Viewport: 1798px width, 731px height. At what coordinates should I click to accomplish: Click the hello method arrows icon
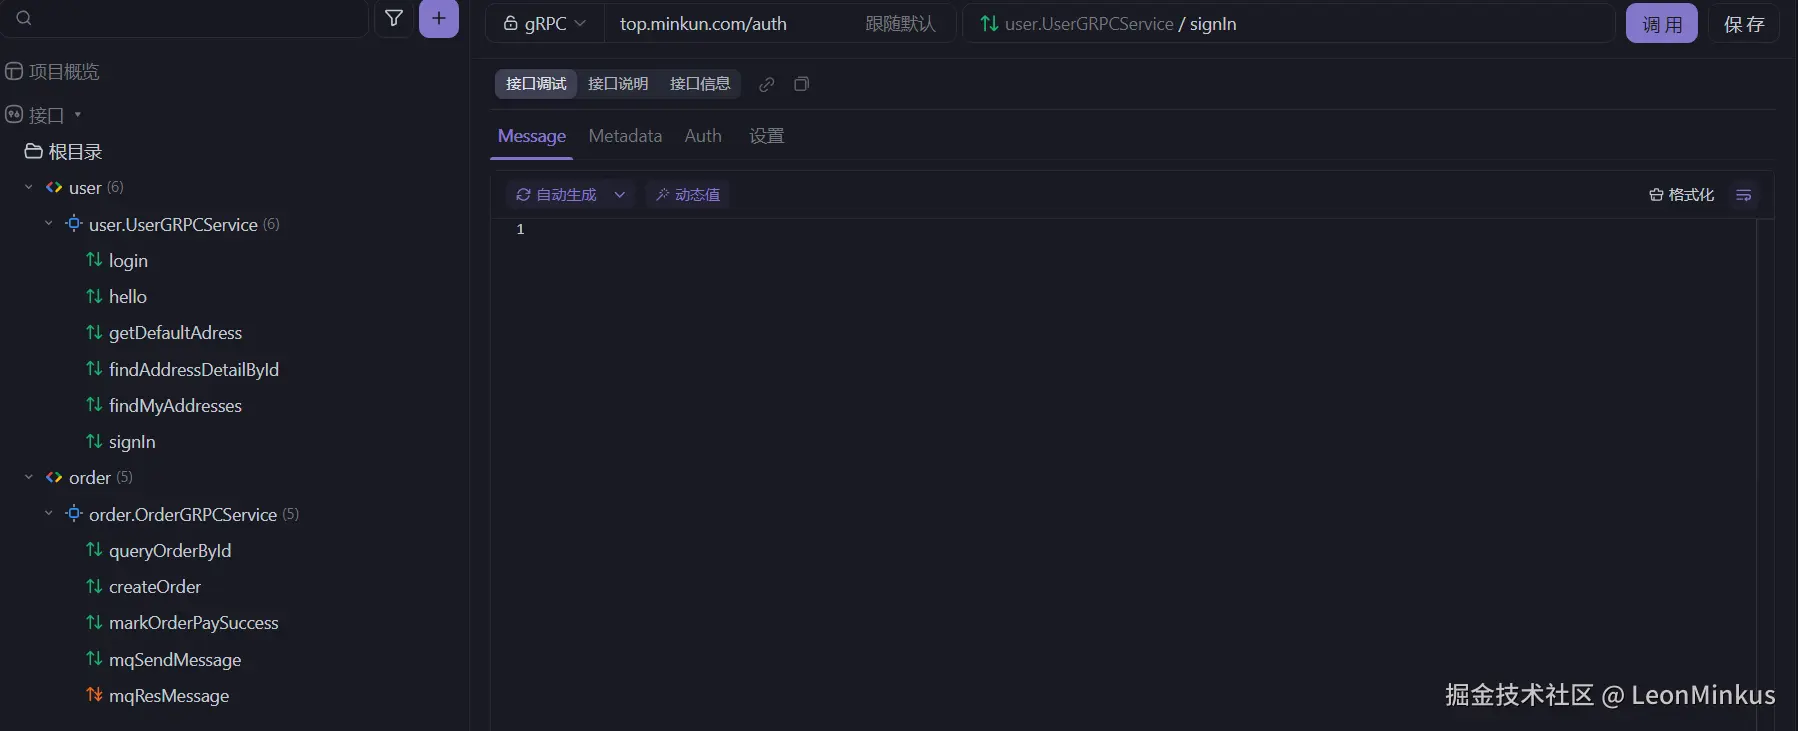(94, 296)
